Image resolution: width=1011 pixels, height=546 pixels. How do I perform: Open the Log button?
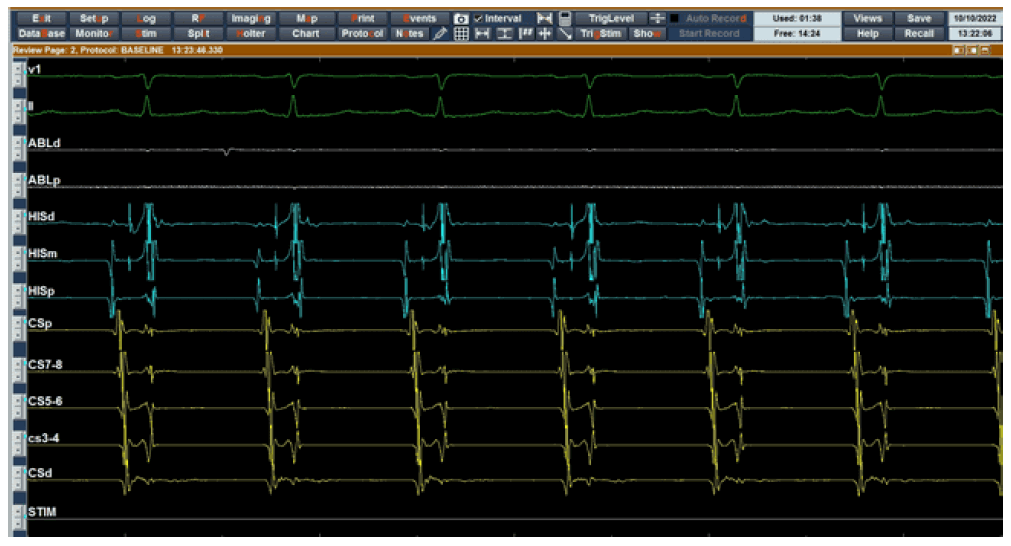tap(146, 19)
